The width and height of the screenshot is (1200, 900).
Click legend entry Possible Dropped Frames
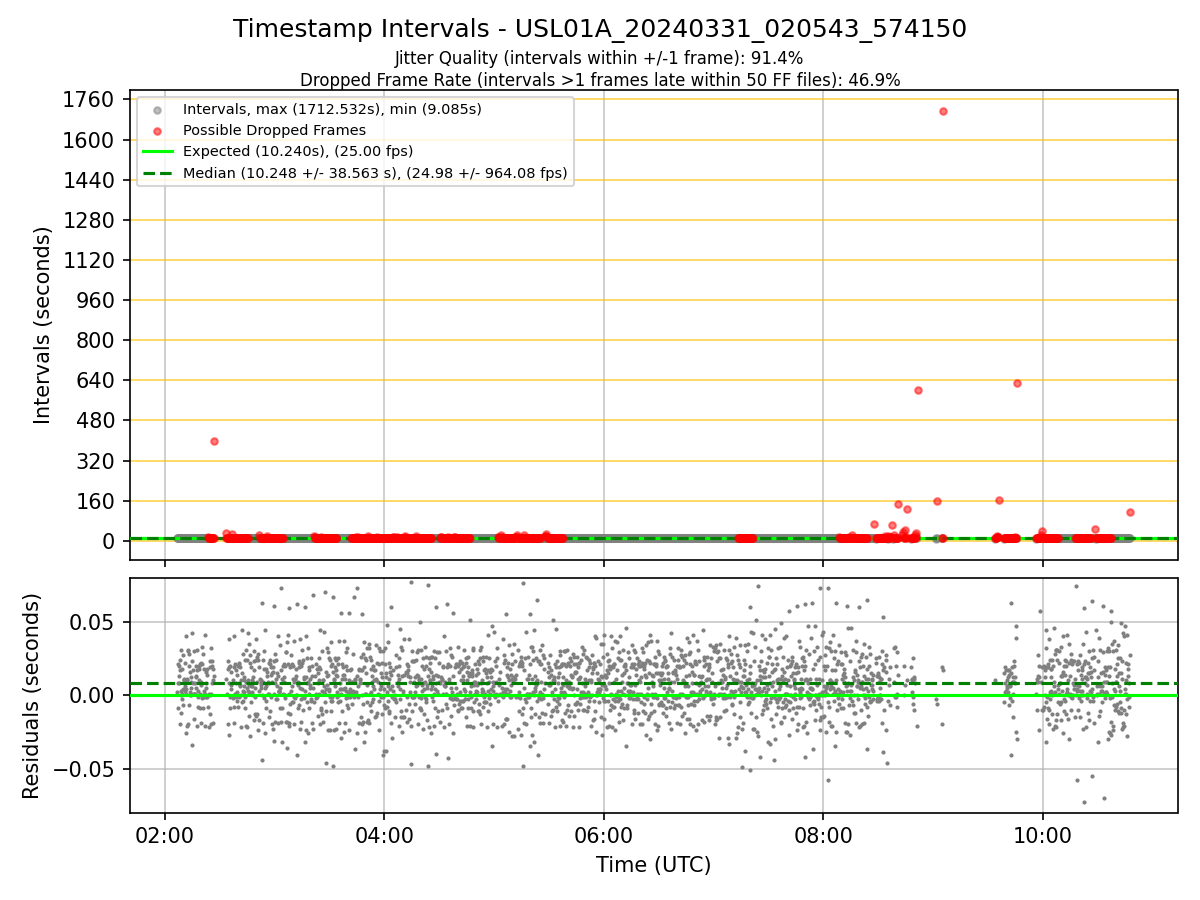click(x=274, y=130)
